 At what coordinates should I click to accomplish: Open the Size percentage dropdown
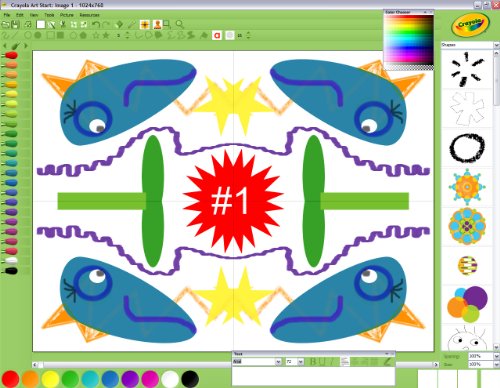[496, 364]
